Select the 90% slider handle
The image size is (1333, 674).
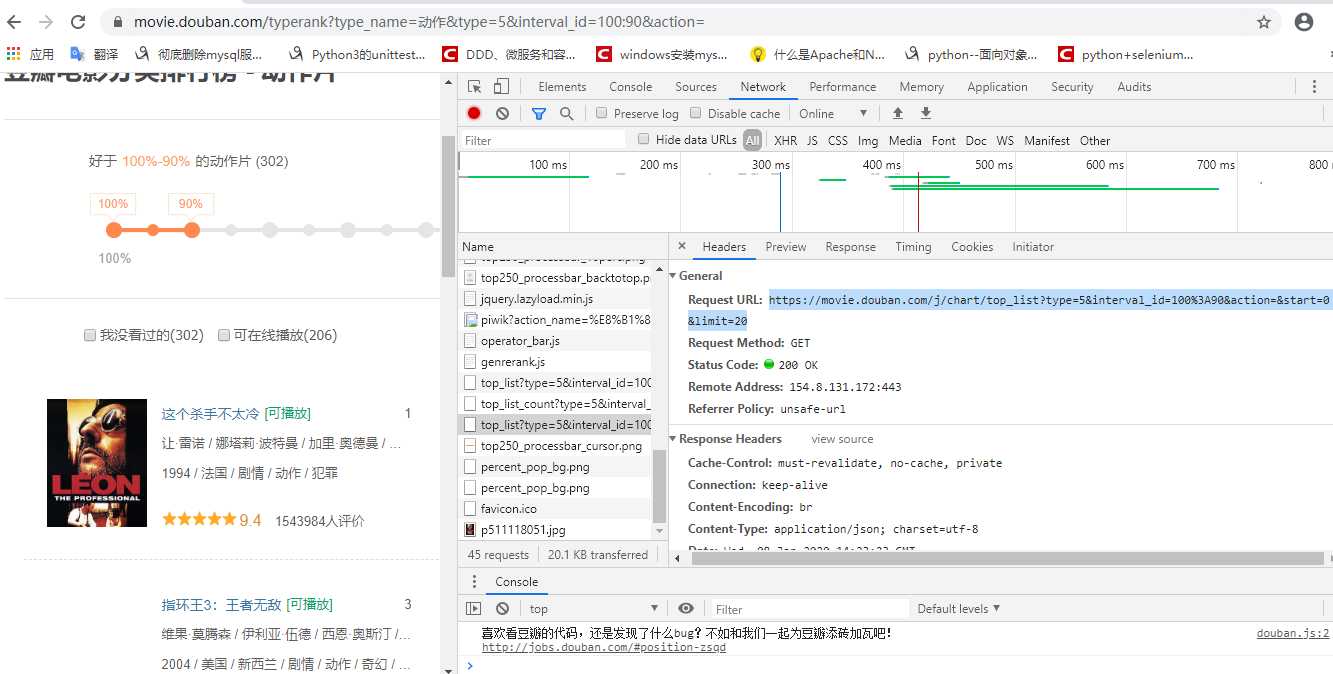[x=192, y=230]
